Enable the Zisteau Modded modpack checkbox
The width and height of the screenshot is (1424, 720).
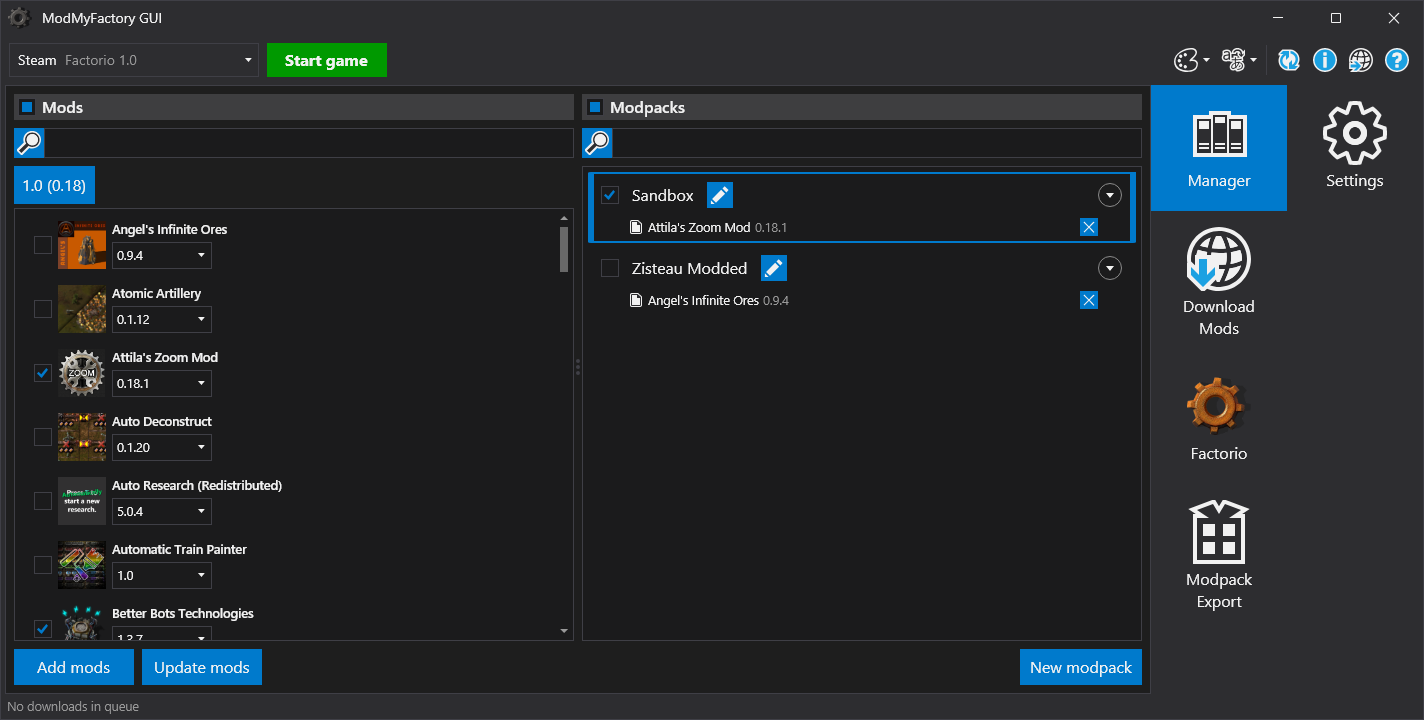pyautogui.click(x=610, y=268)
